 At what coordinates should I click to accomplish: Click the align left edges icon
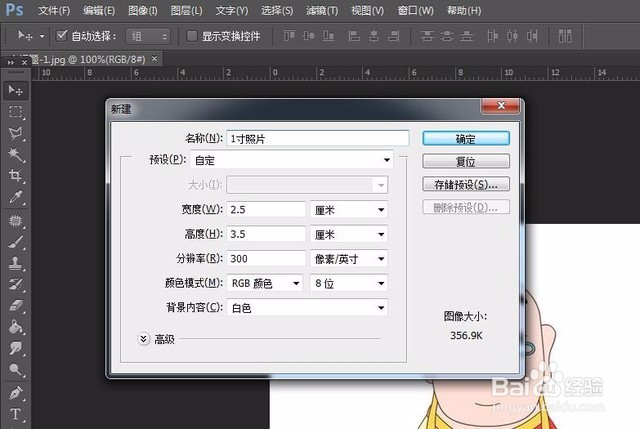(354, 36)
